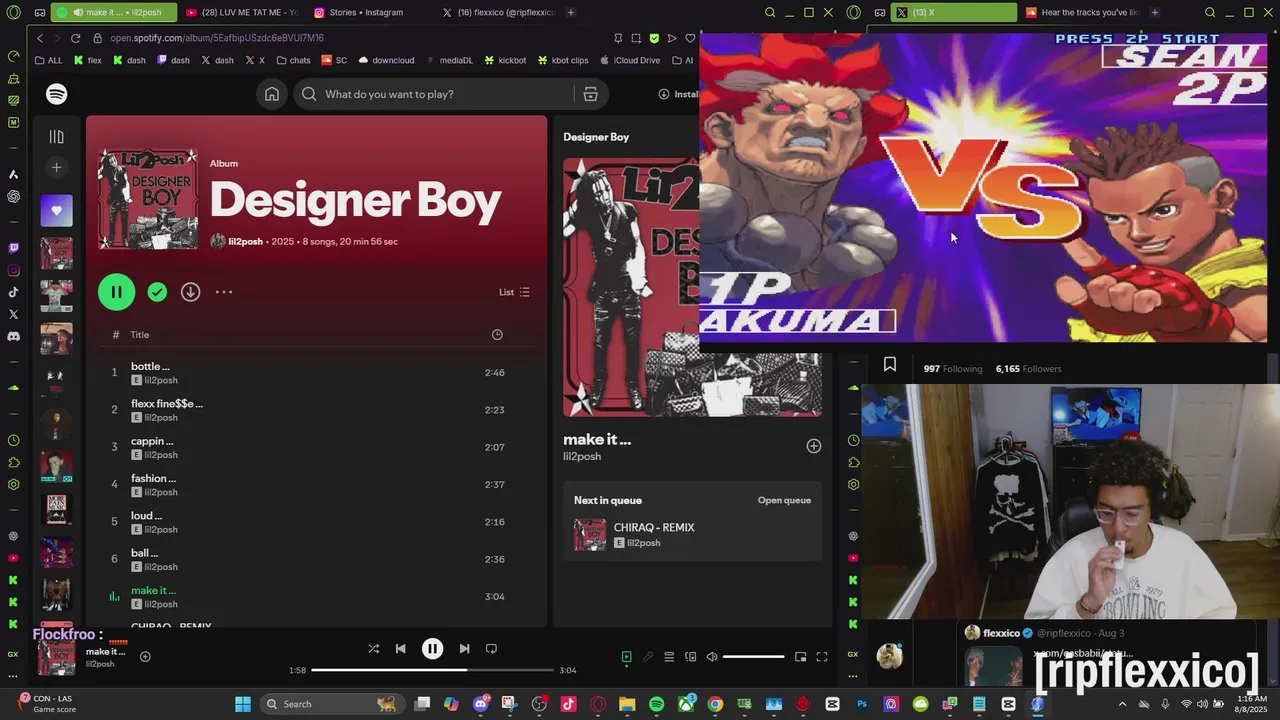
Task: Open history clock in right window sidebar
Action: coord(853,440)
